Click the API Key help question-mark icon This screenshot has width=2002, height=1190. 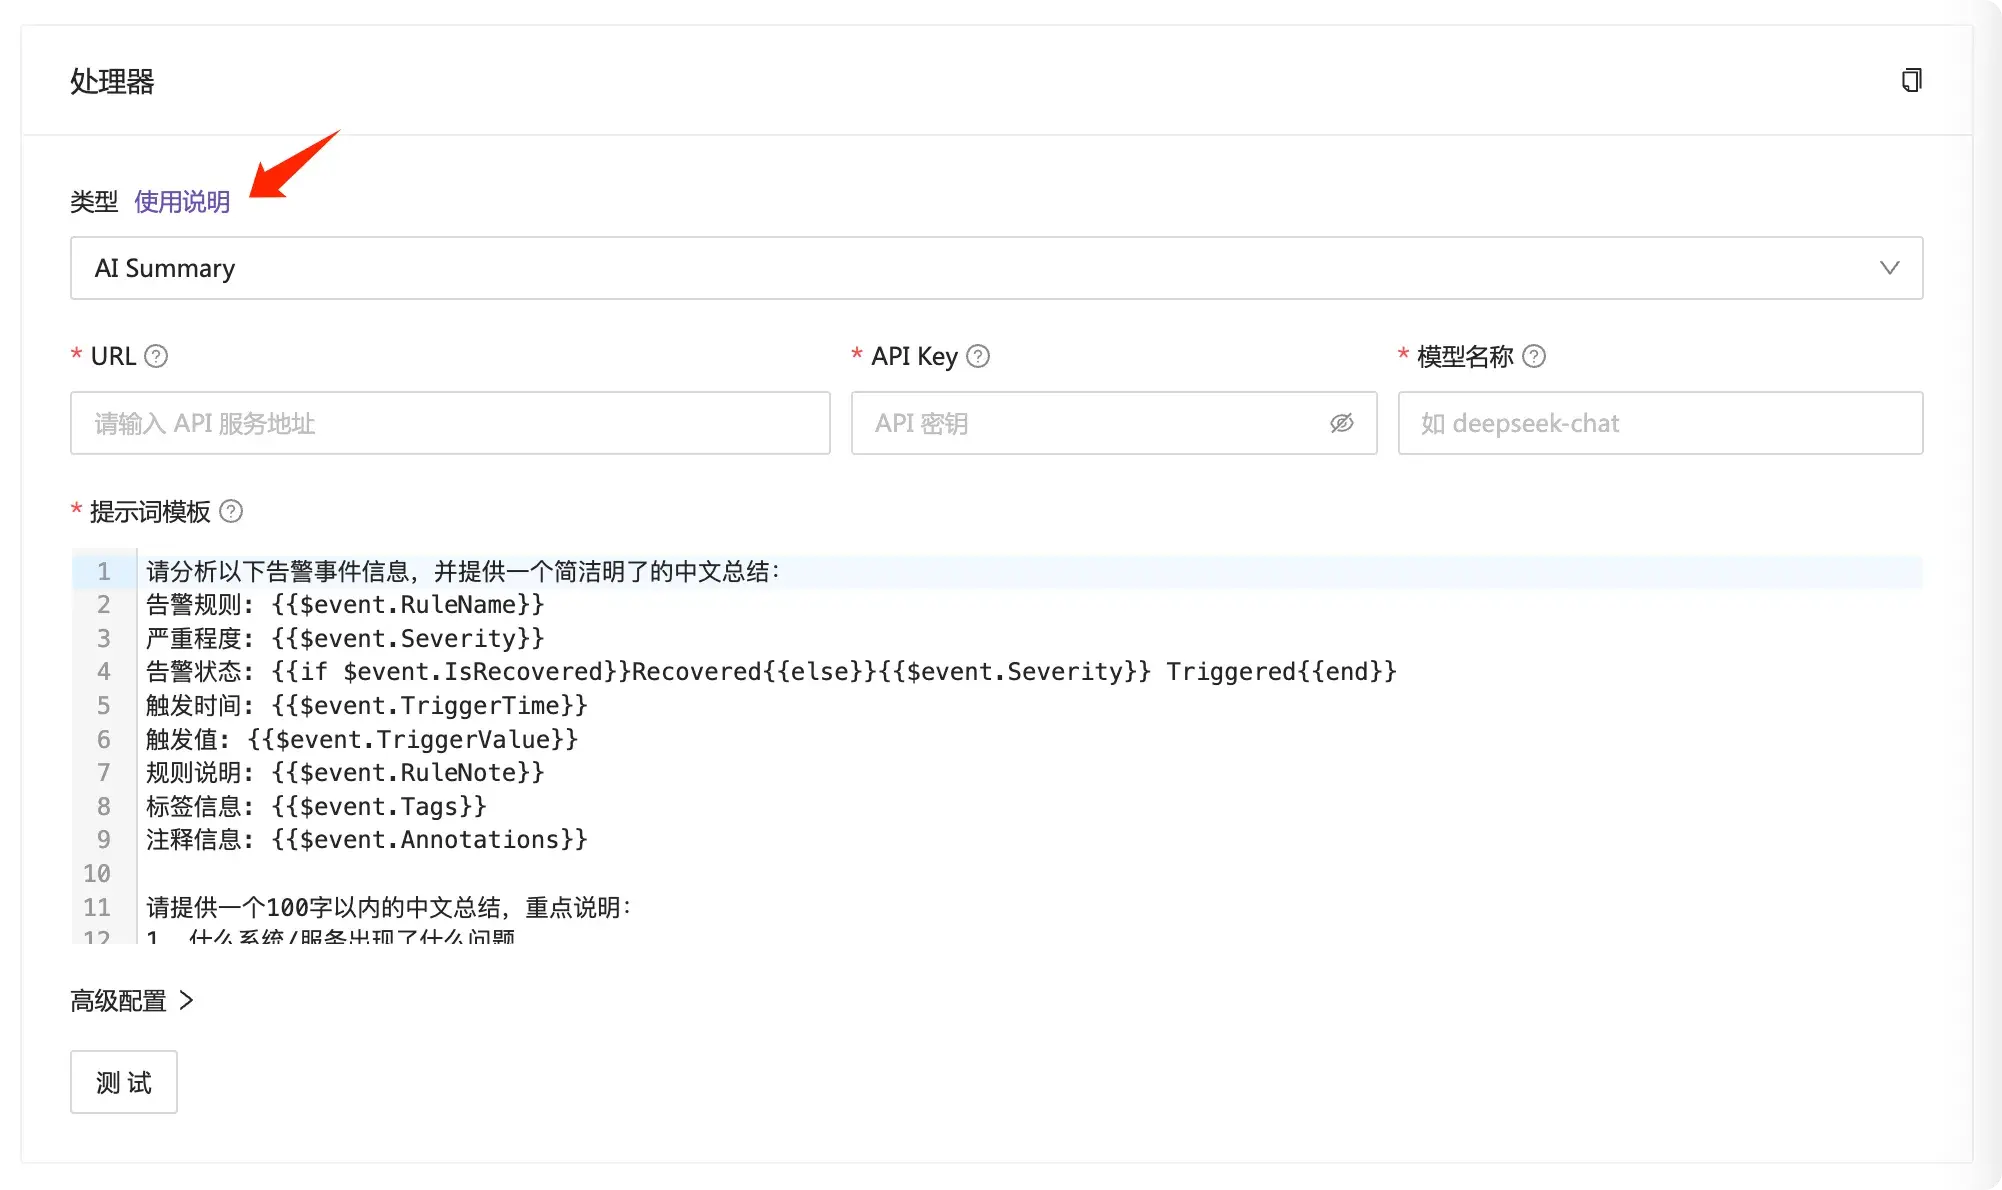(x=978, y=356)
